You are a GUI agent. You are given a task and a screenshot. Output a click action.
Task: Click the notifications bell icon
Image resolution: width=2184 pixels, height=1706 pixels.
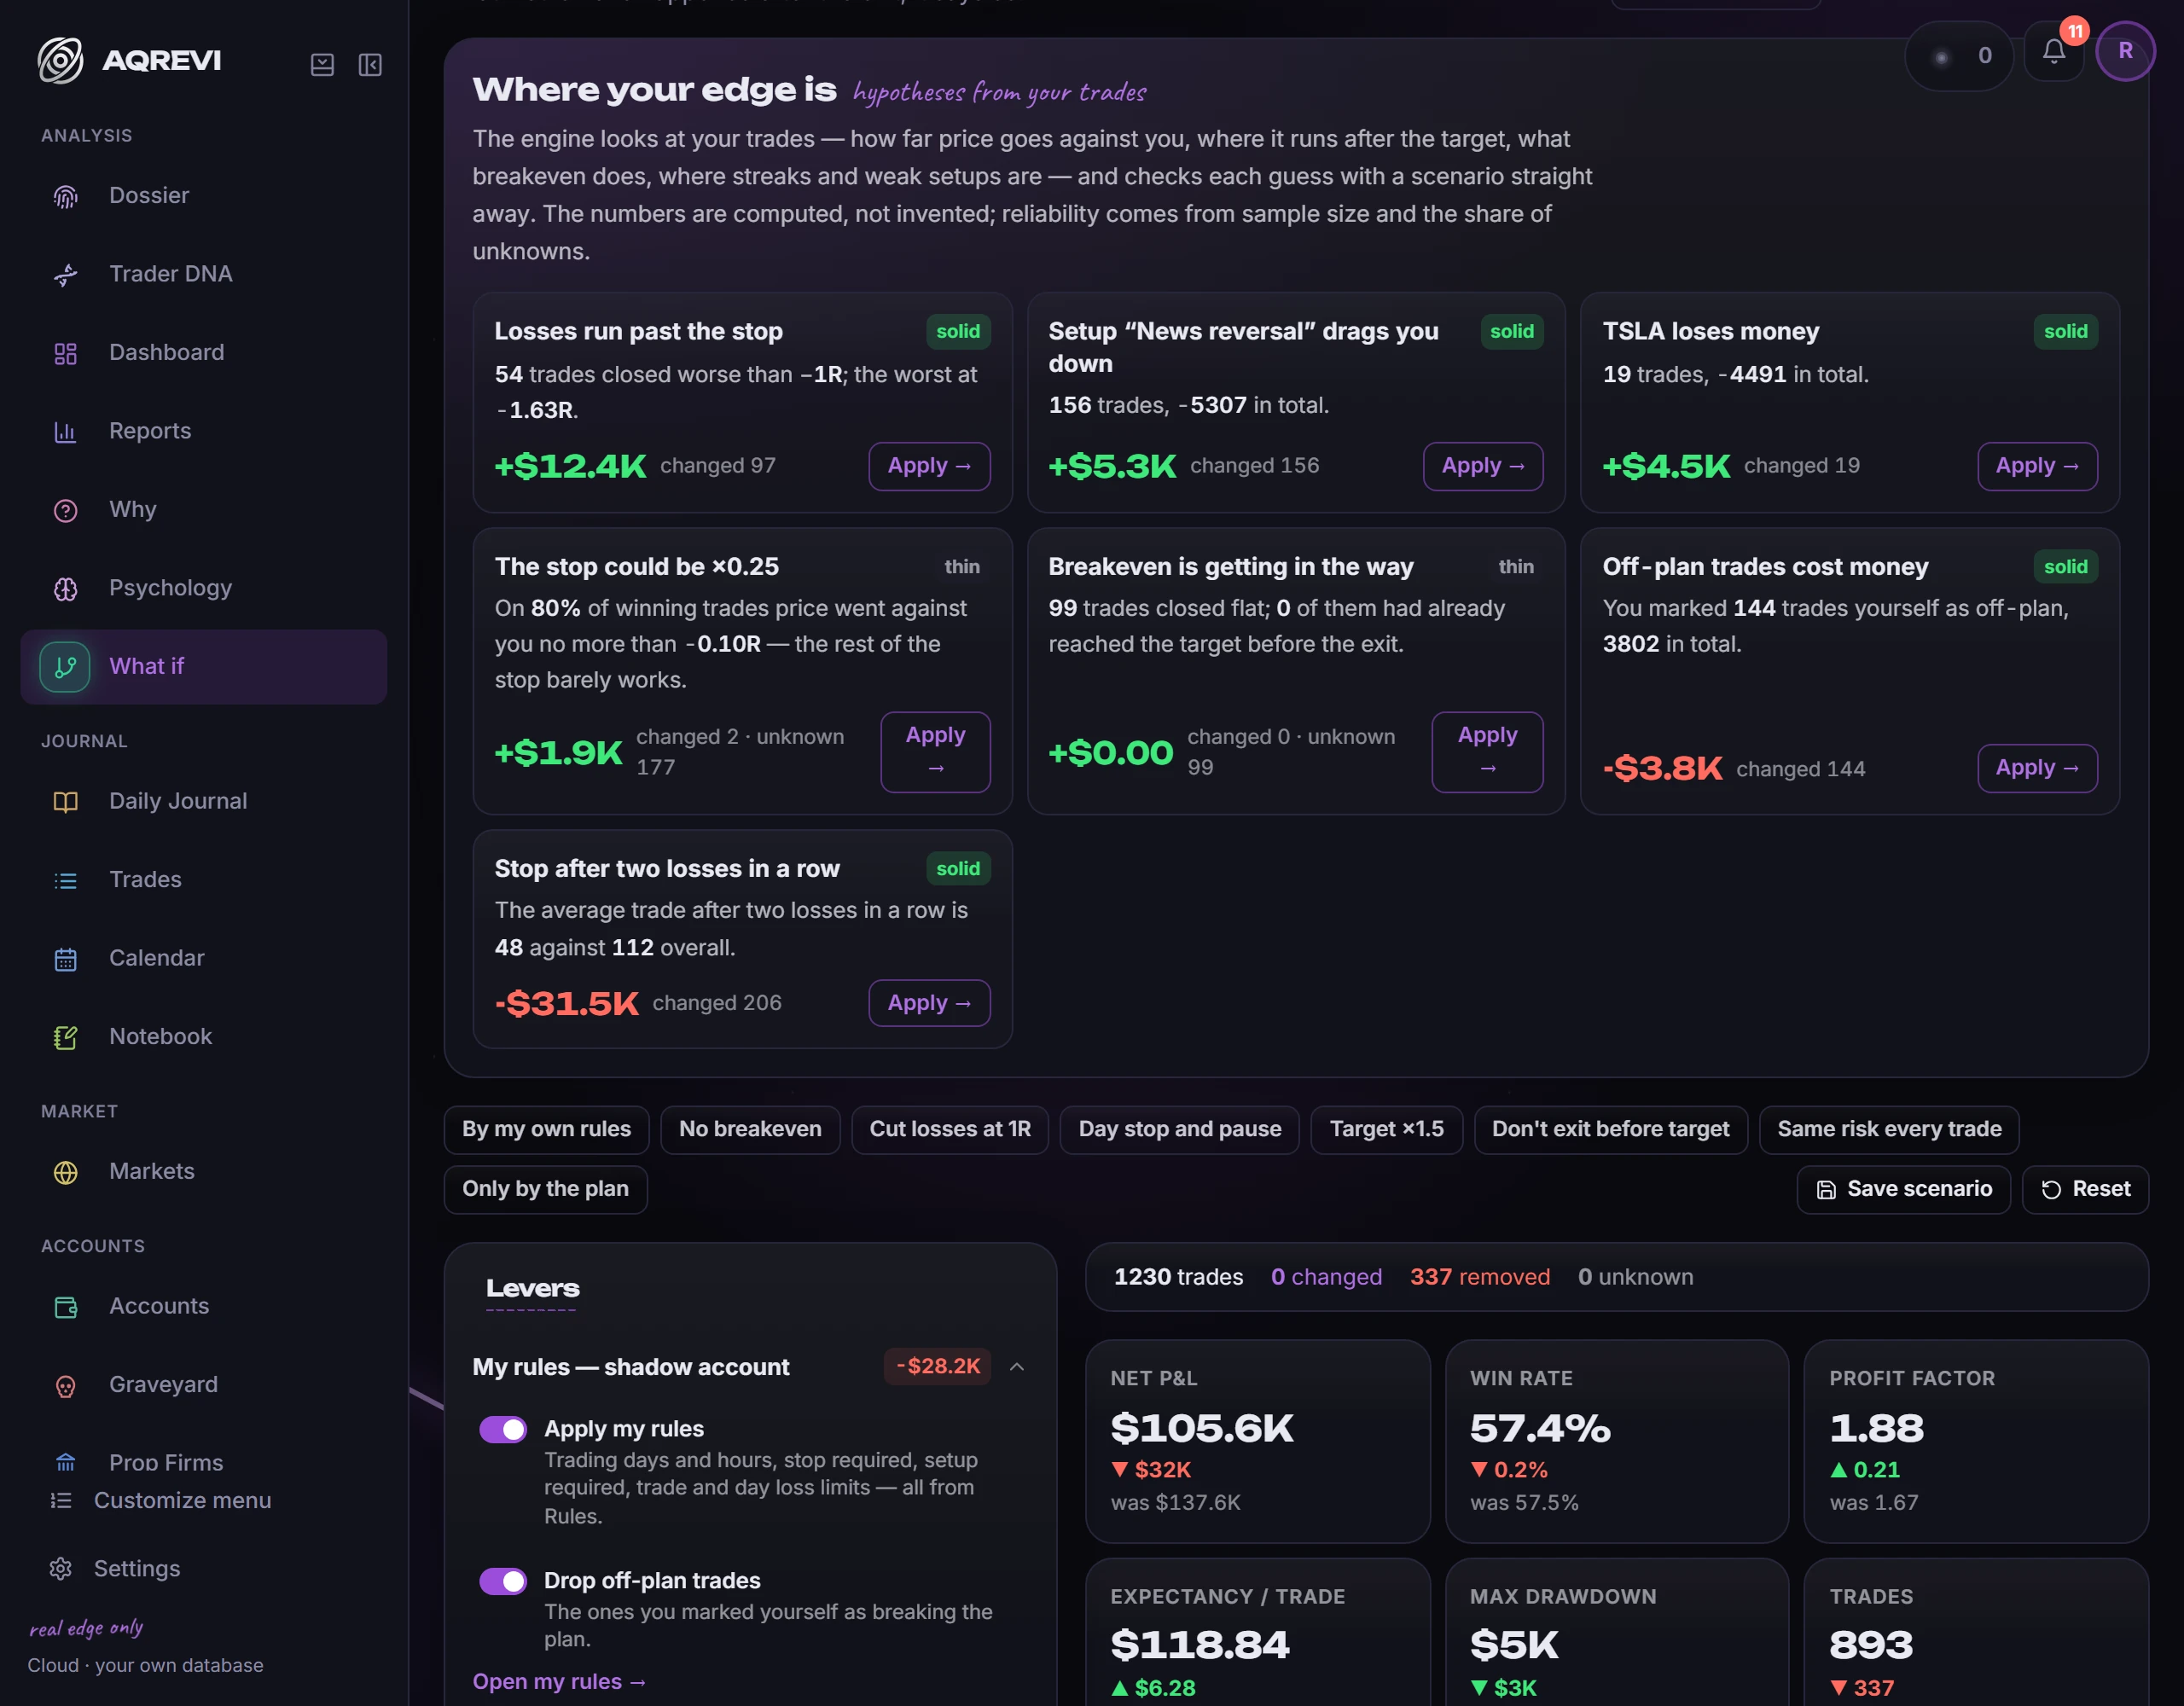point(2053,51)
